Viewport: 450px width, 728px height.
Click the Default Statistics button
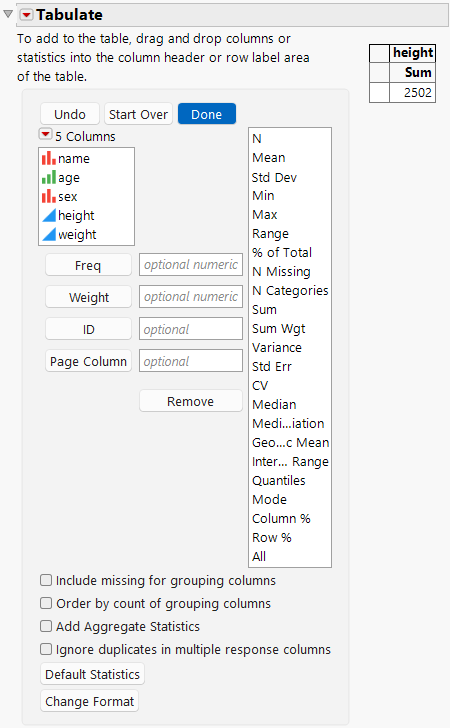(x=92, y=674)
